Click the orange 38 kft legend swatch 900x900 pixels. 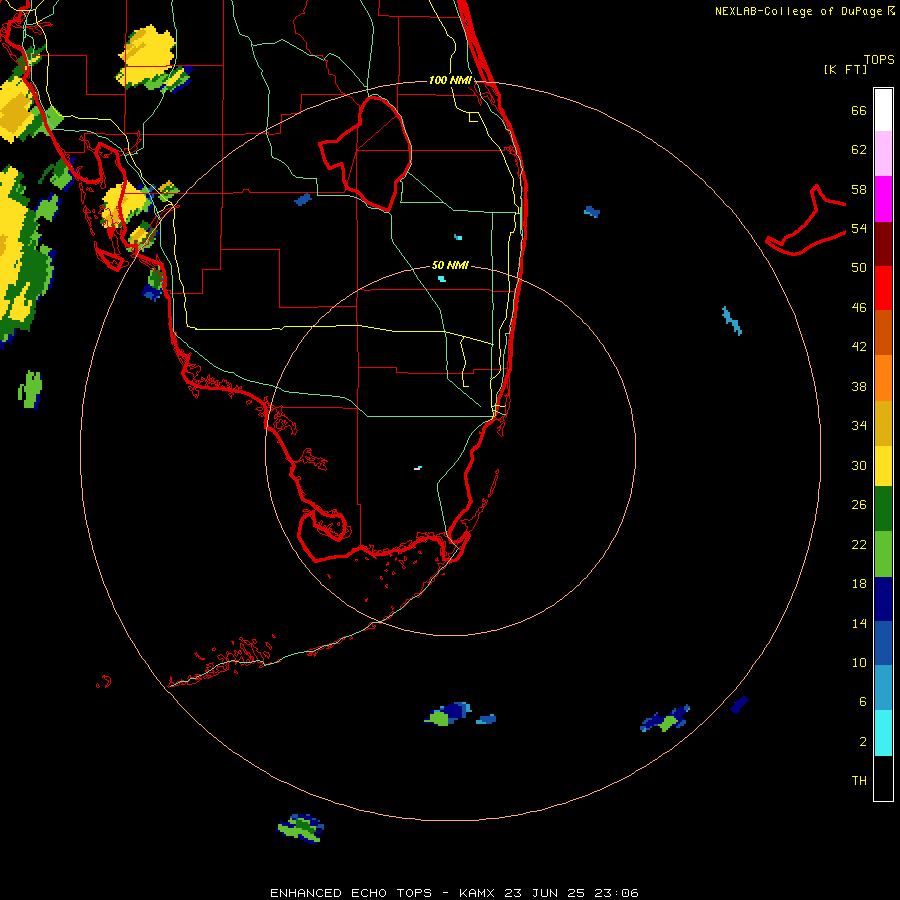click(x=883, y=378)
